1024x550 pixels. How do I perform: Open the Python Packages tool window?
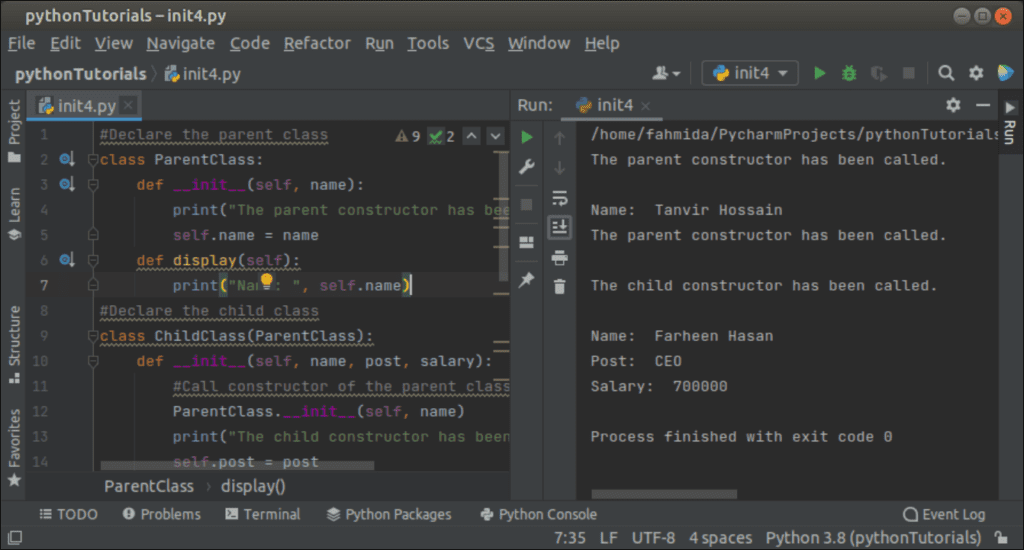pos(389,514)
